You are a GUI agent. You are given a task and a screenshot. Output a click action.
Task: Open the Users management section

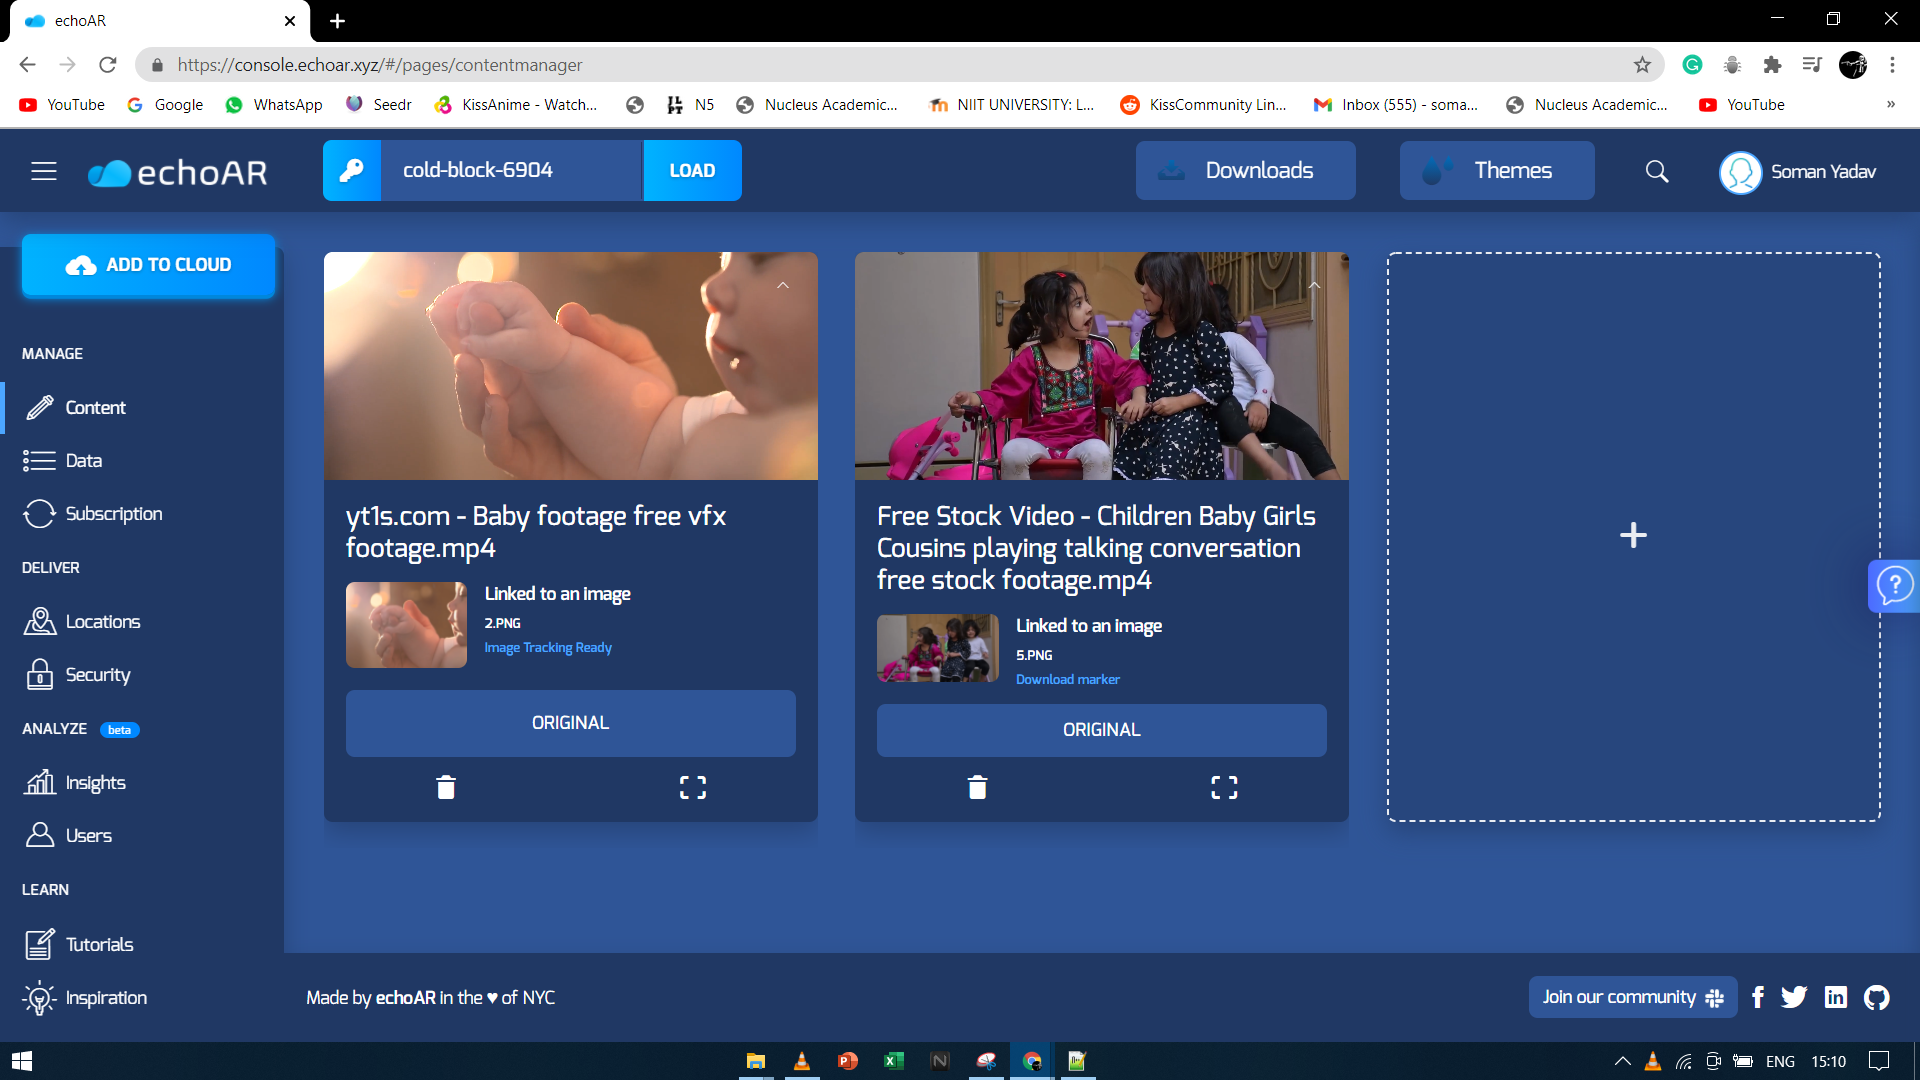pyautogui.click(x=88, y=835)
